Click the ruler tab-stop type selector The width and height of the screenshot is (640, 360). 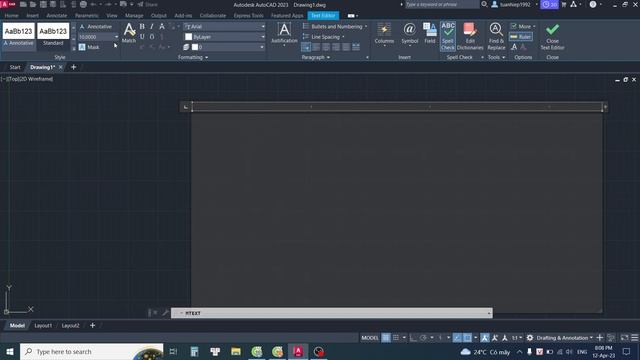pyautogui.click(x=186, y=107)
